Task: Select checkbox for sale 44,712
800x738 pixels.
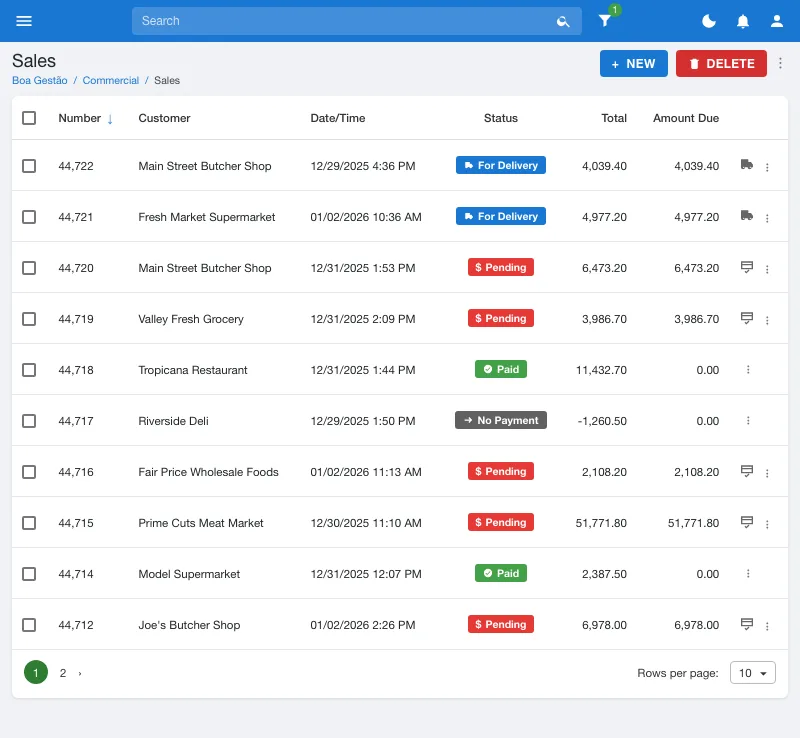Action: [29, 625]
